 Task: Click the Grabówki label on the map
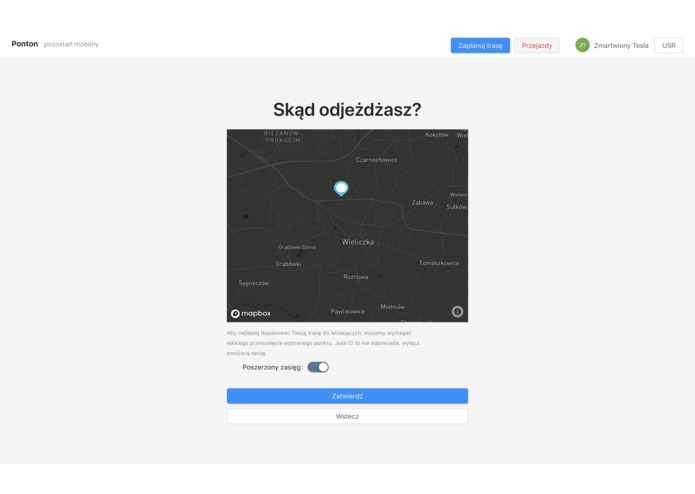point(288,264)
